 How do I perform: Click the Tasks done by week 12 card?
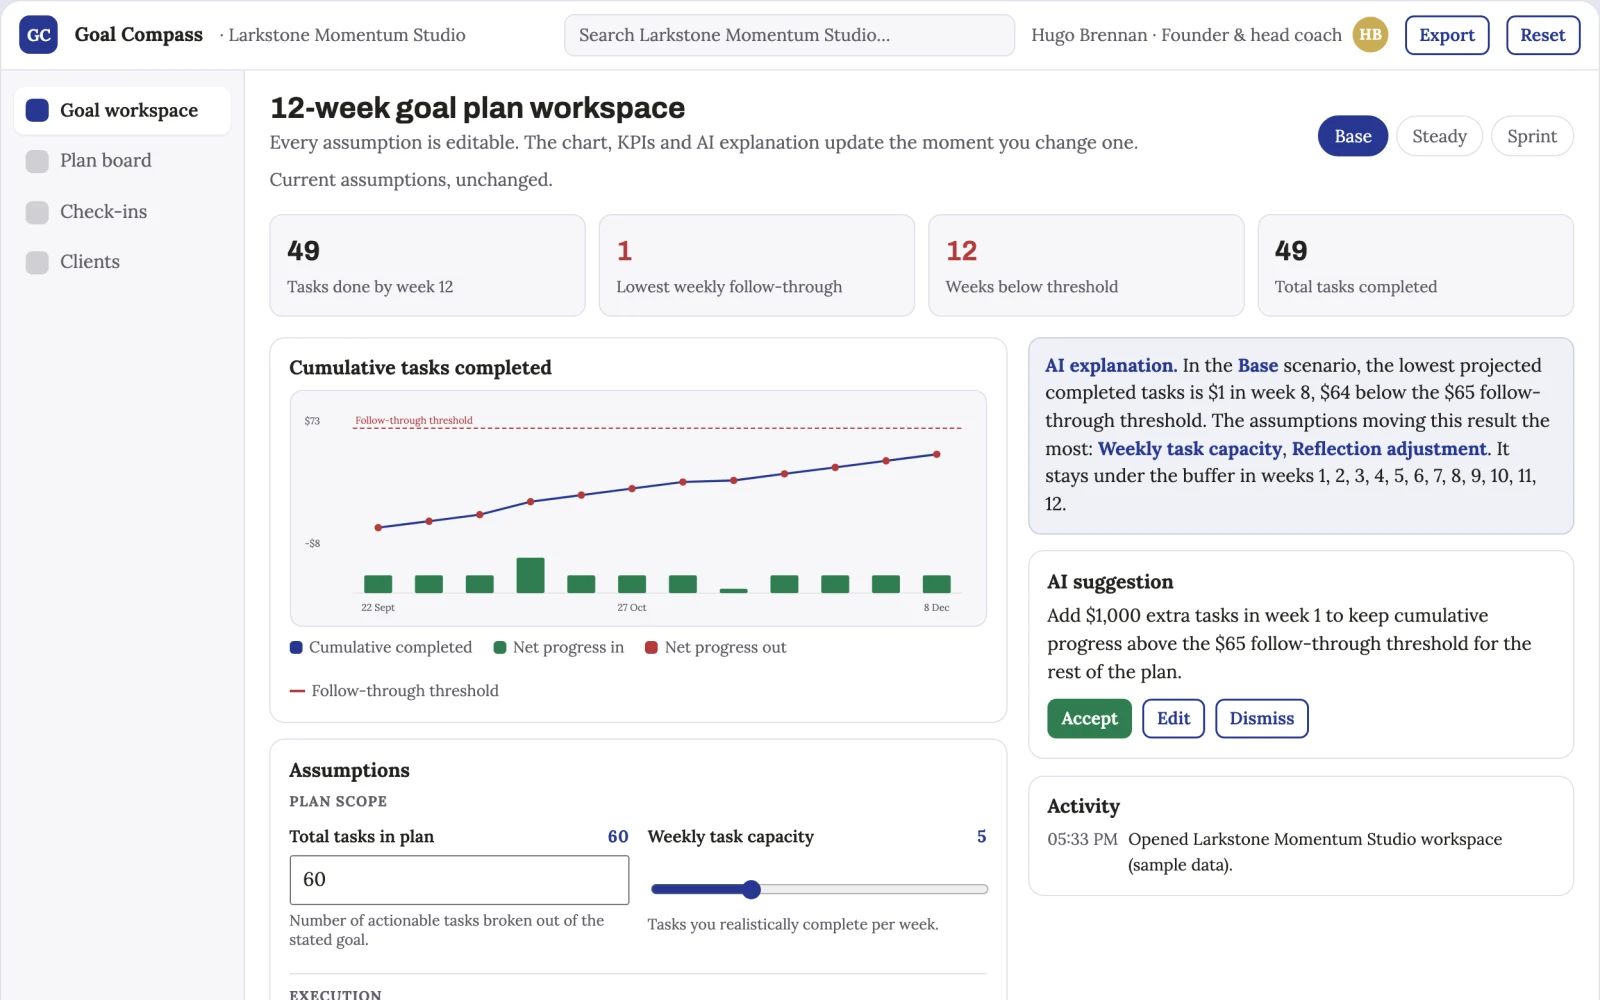(427, 265)
